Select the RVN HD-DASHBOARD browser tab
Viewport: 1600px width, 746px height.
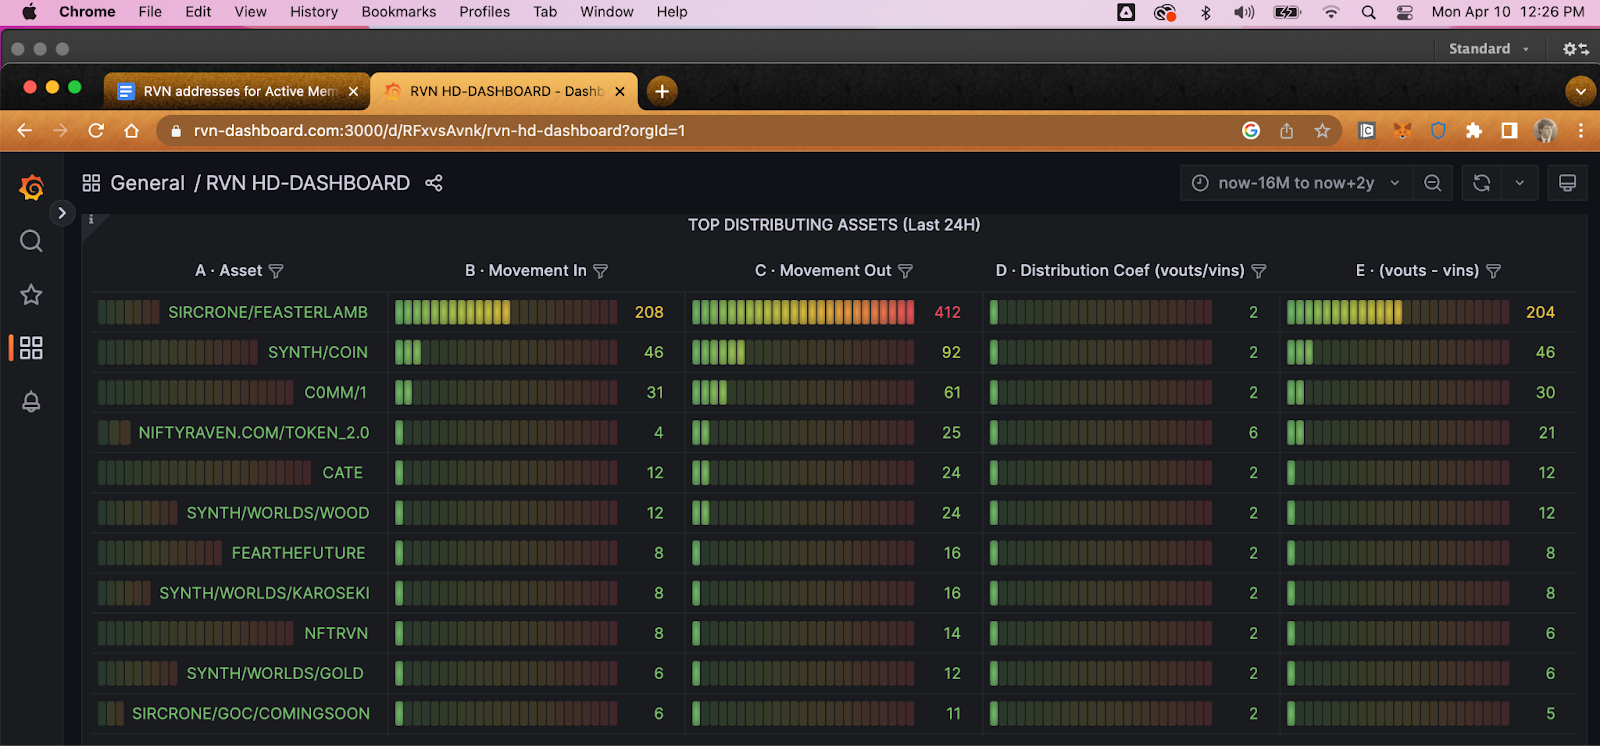(x=504, y=91)
